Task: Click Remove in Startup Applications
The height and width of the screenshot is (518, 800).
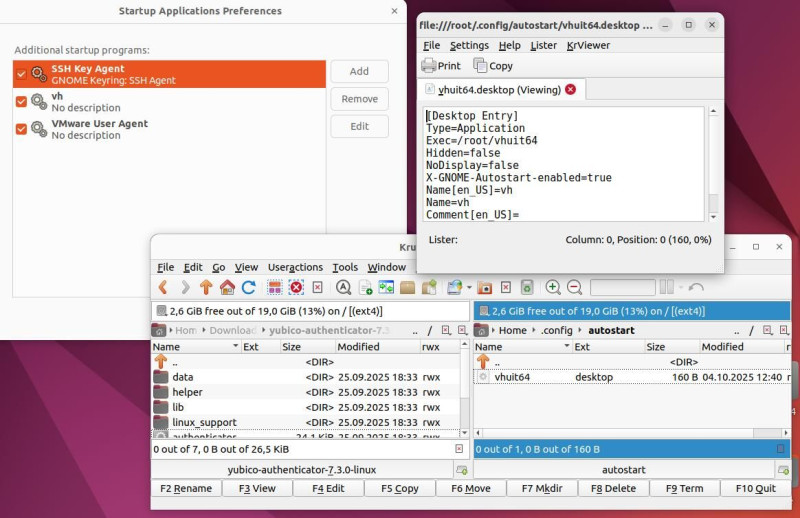Action: tap(359, 99)
